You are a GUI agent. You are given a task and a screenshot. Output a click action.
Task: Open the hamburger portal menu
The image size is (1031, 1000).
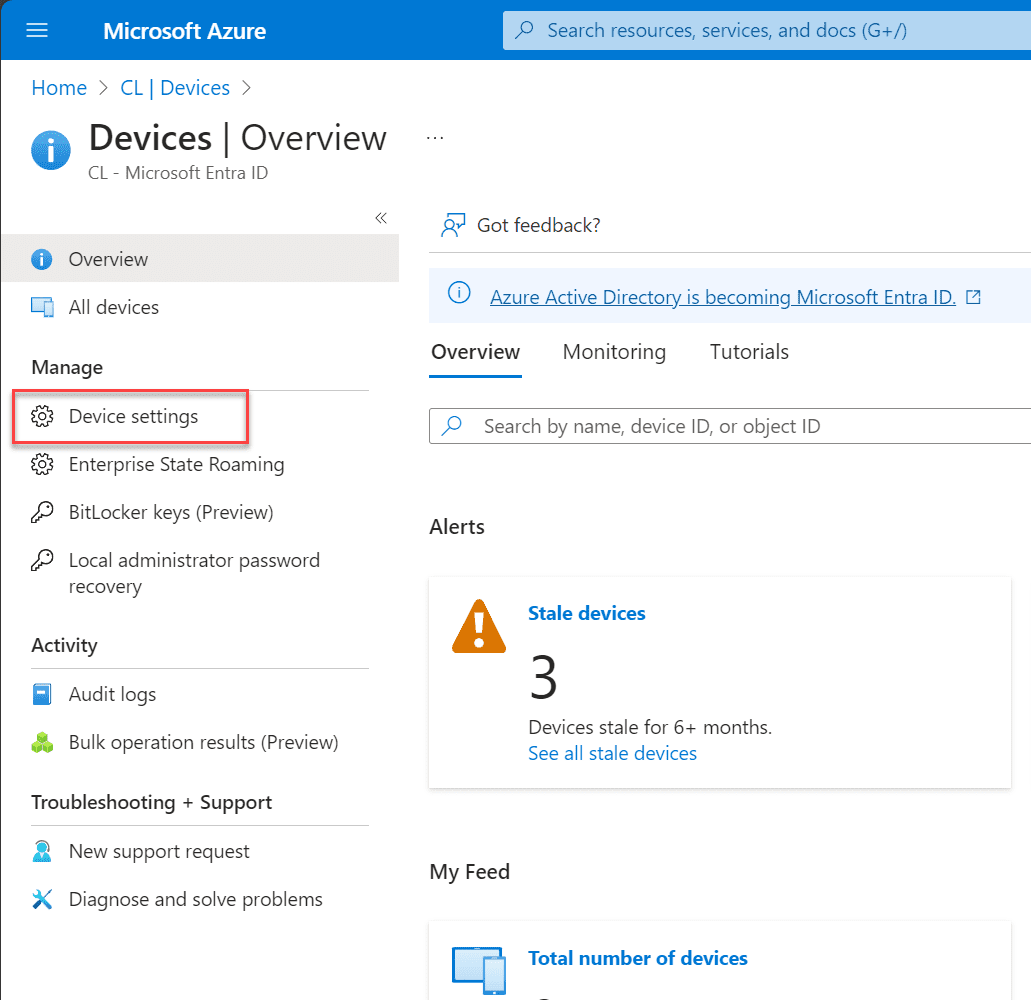pos(37,30)
